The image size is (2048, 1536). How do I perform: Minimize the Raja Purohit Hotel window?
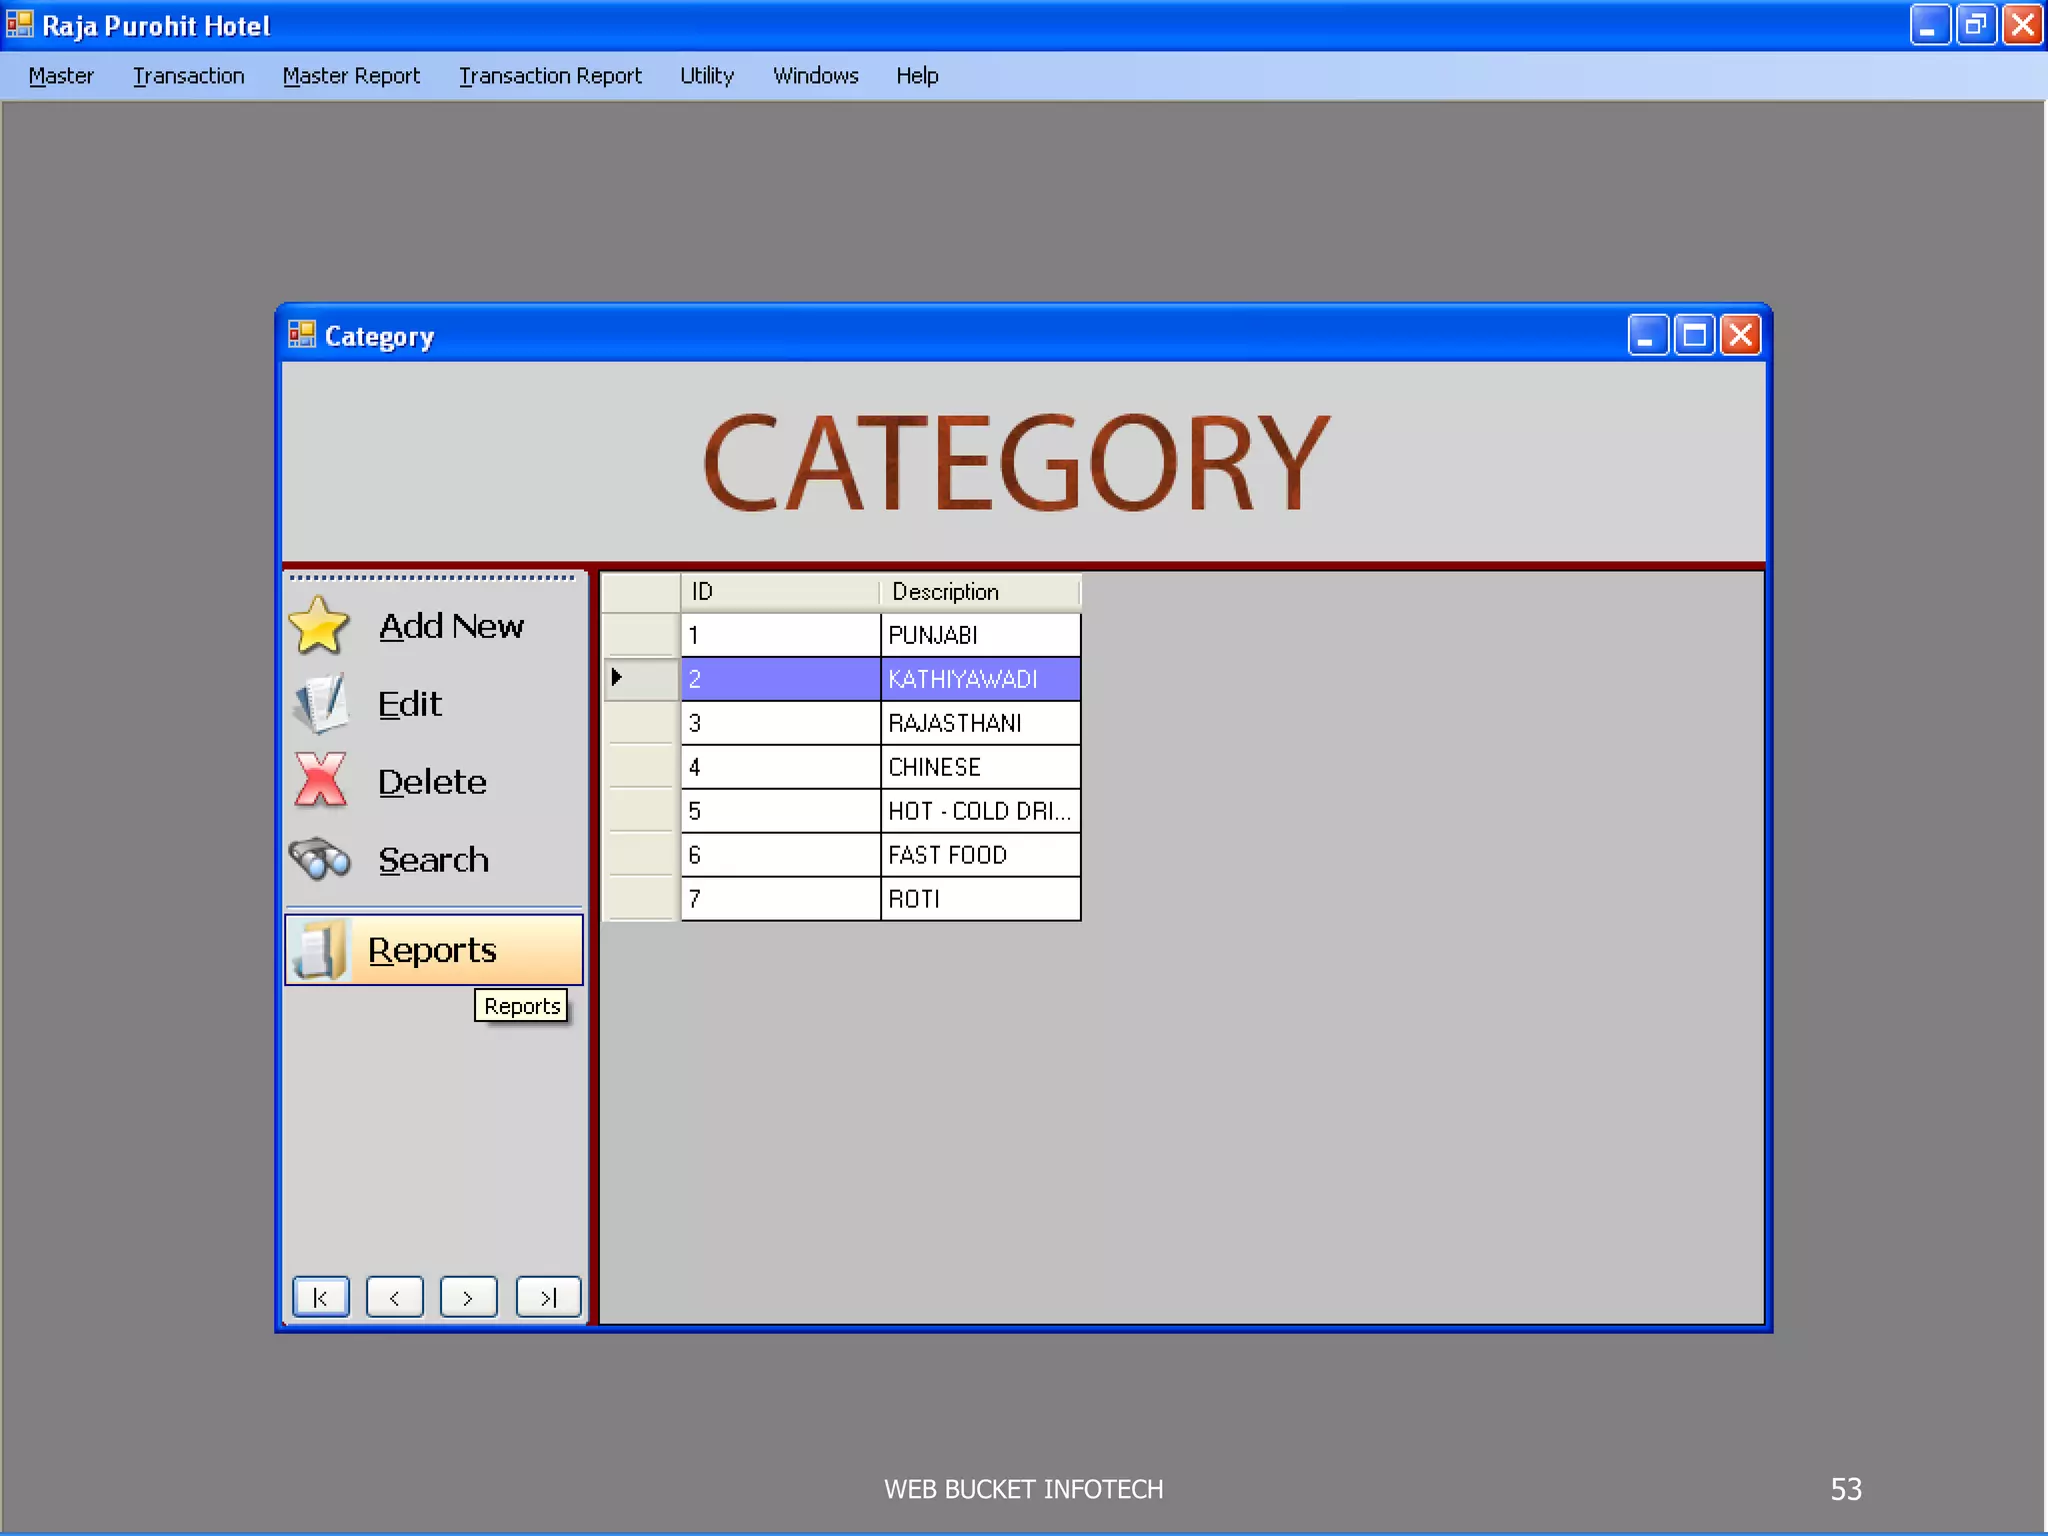pos(1930,25)
